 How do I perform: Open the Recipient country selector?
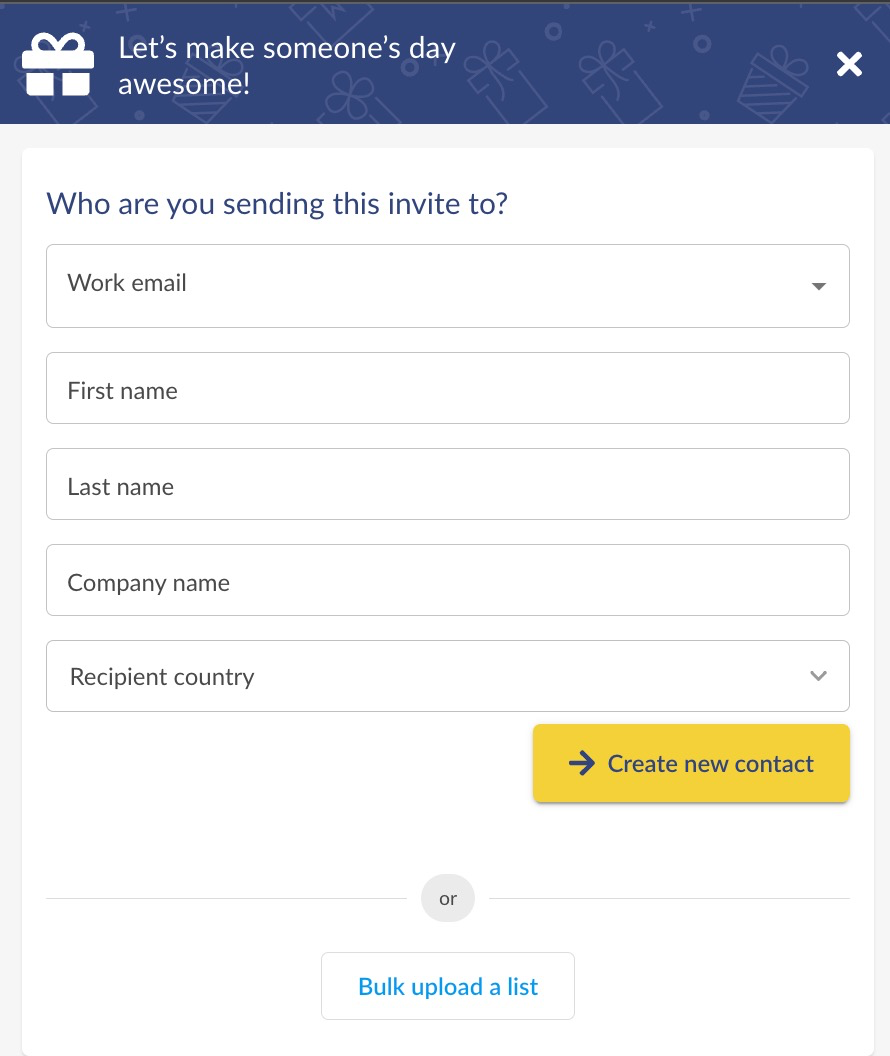(448, 675)
